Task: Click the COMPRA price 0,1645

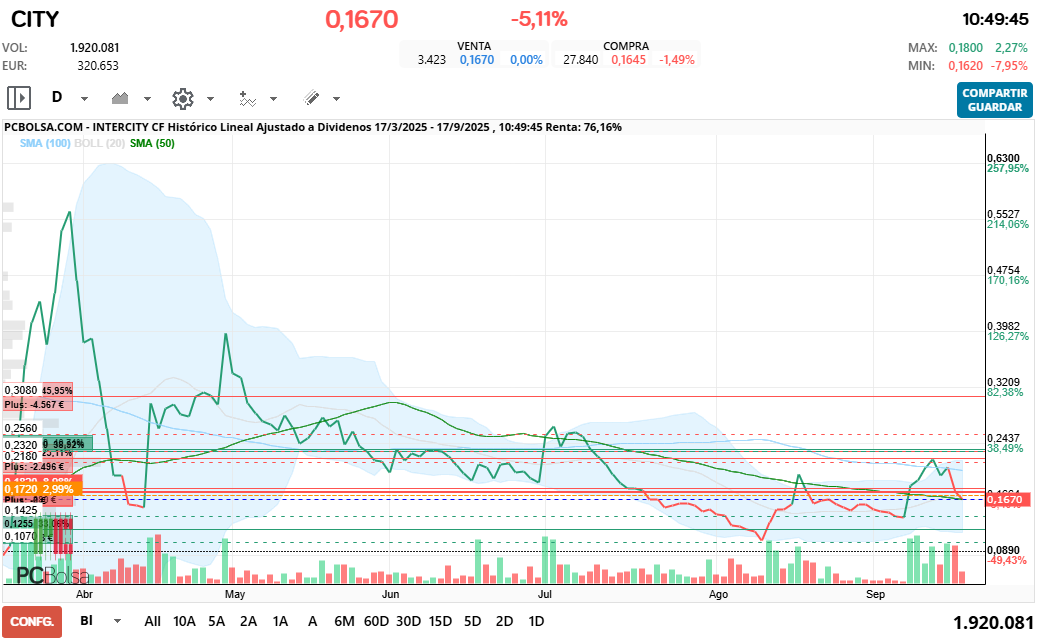Action: [628, 59]
